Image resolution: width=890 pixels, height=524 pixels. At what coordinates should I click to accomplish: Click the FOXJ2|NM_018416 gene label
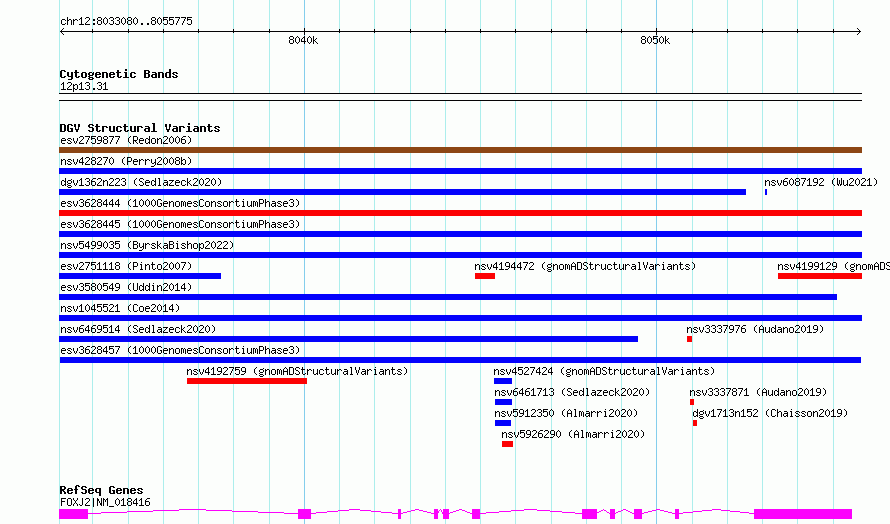[105, 502]
